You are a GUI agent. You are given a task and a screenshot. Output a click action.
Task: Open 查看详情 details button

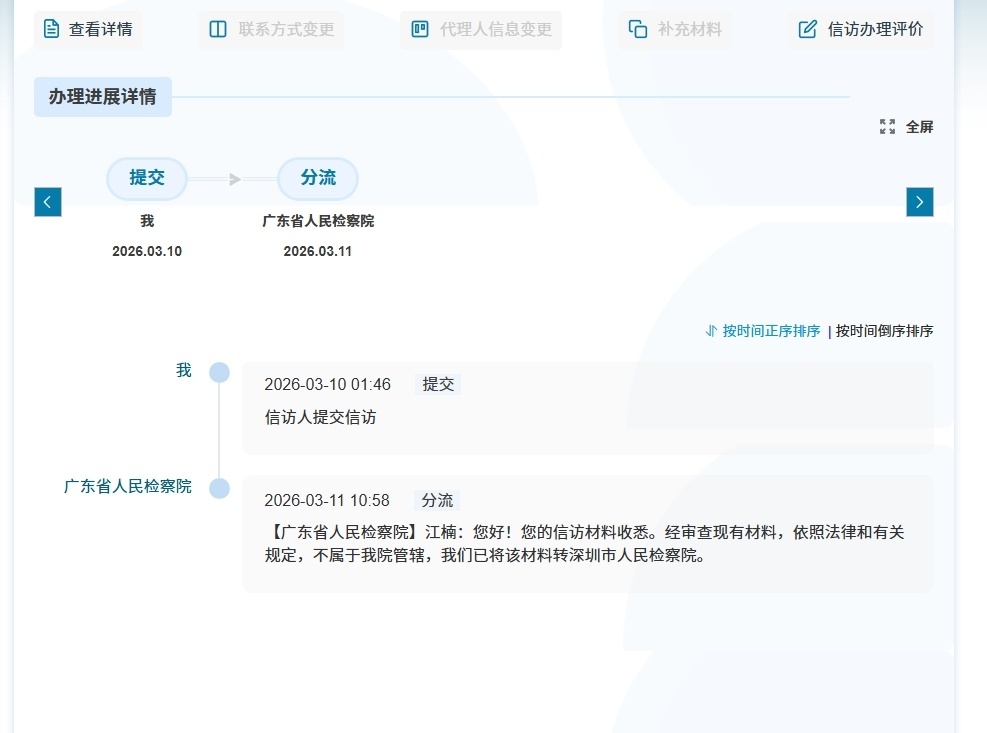tap(88, 30)
